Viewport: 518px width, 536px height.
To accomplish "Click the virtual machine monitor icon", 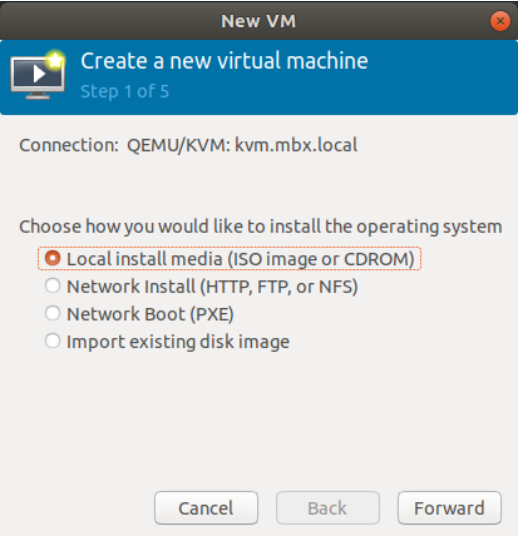I will 38,75.
